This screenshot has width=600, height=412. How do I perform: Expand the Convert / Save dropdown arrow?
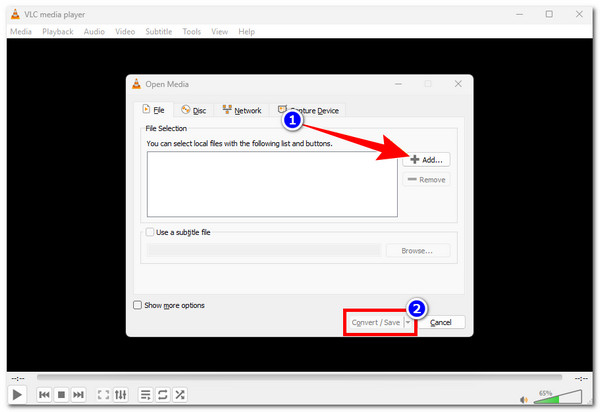tap(408, 322)
